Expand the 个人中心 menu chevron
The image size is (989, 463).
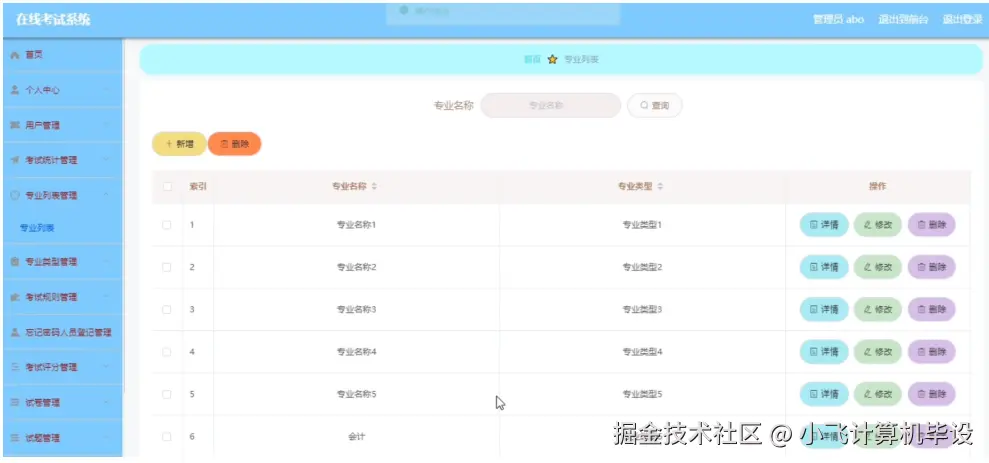click(106, 90)
